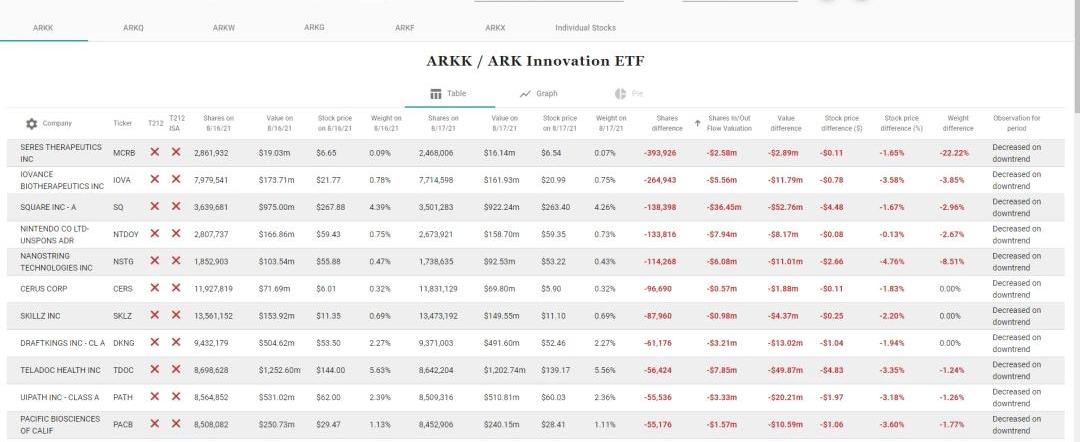Image resolution: width=1080 pixels, height=442 pixels.
Task: Switch to the Table view tab
Action: click(449, 93)
